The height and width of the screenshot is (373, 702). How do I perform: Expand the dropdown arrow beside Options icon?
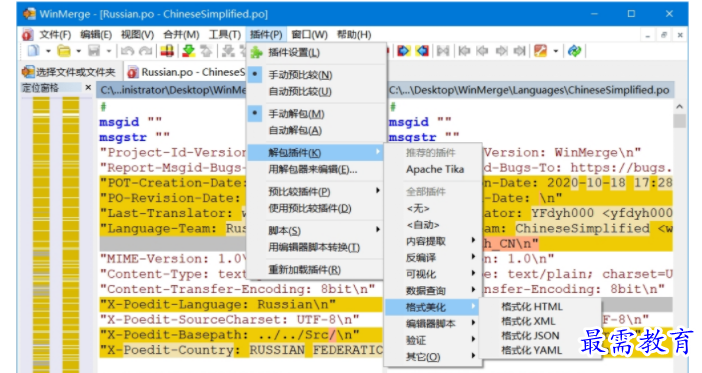click(556, 51)
